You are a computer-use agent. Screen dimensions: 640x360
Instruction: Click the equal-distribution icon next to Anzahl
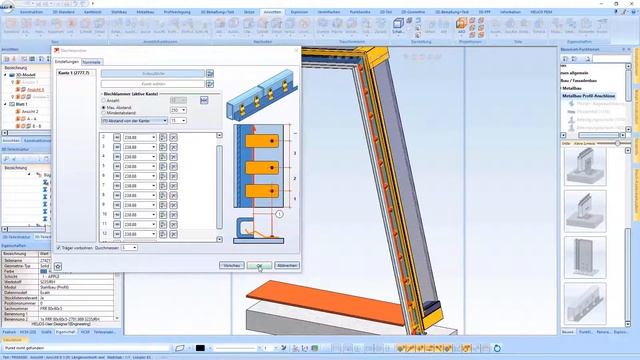[x=204, y=100]
